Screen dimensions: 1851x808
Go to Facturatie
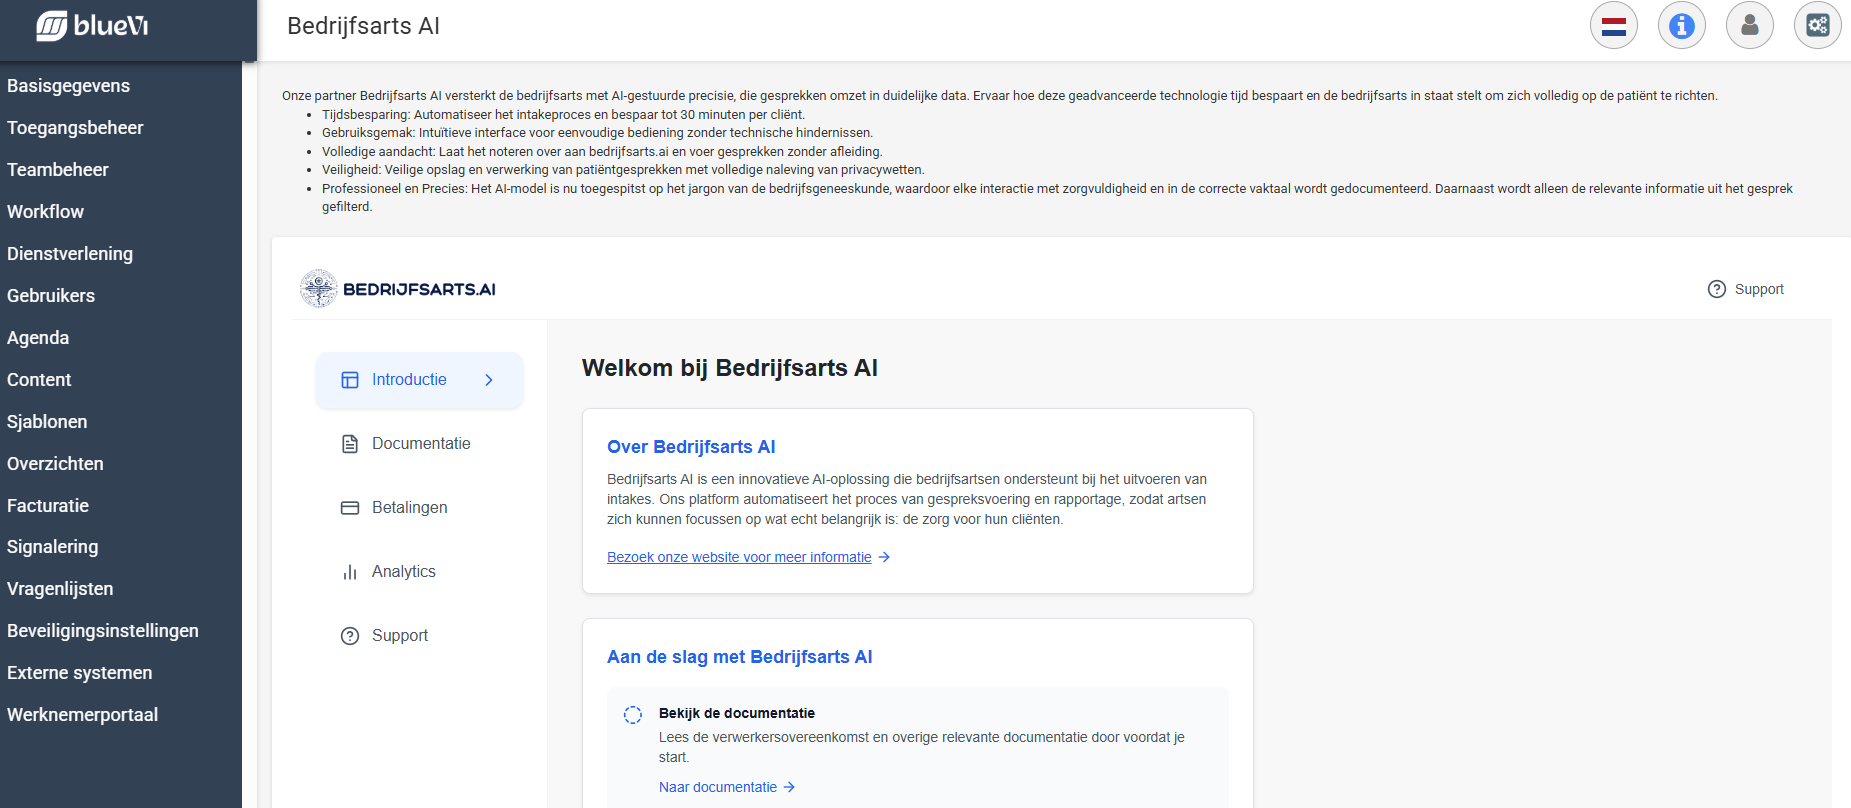48,506
